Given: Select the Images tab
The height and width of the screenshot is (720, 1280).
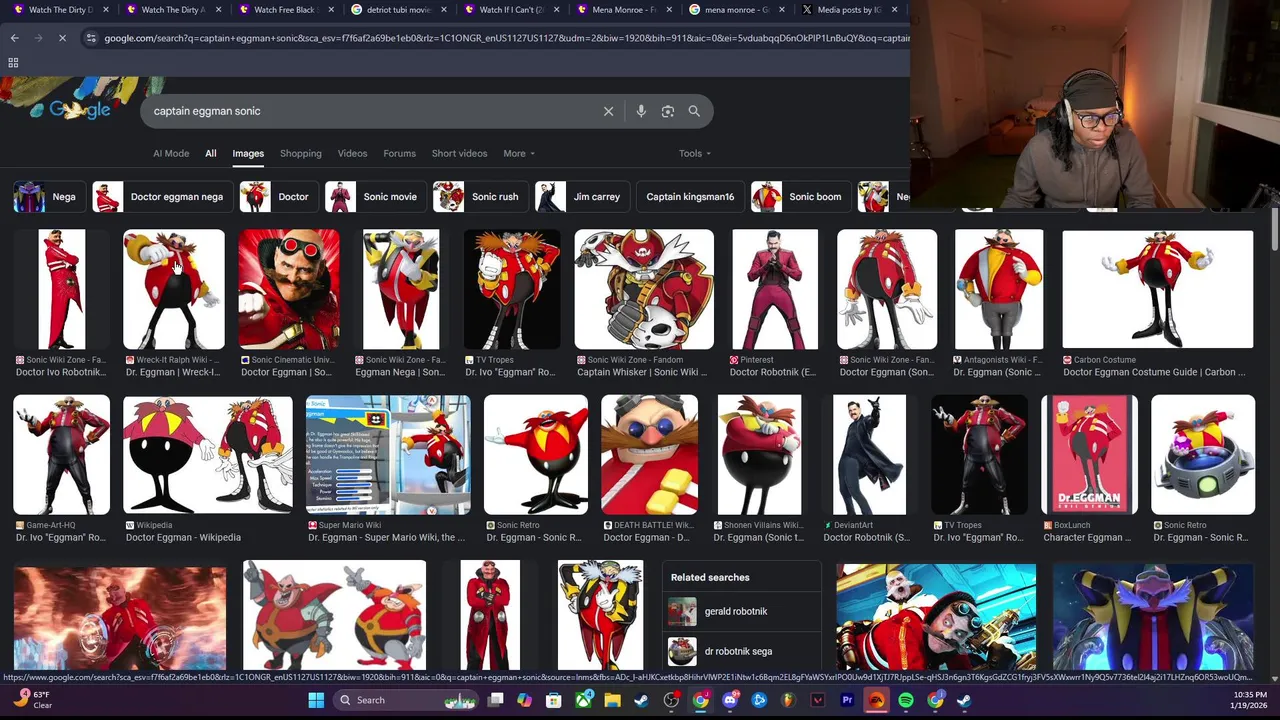Looking at the screenshot, I should click(x=248, y=153).
